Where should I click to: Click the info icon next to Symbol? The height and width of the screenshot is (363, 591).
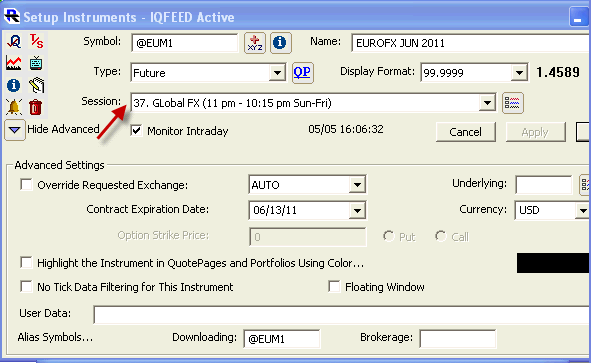click(280, 43)
